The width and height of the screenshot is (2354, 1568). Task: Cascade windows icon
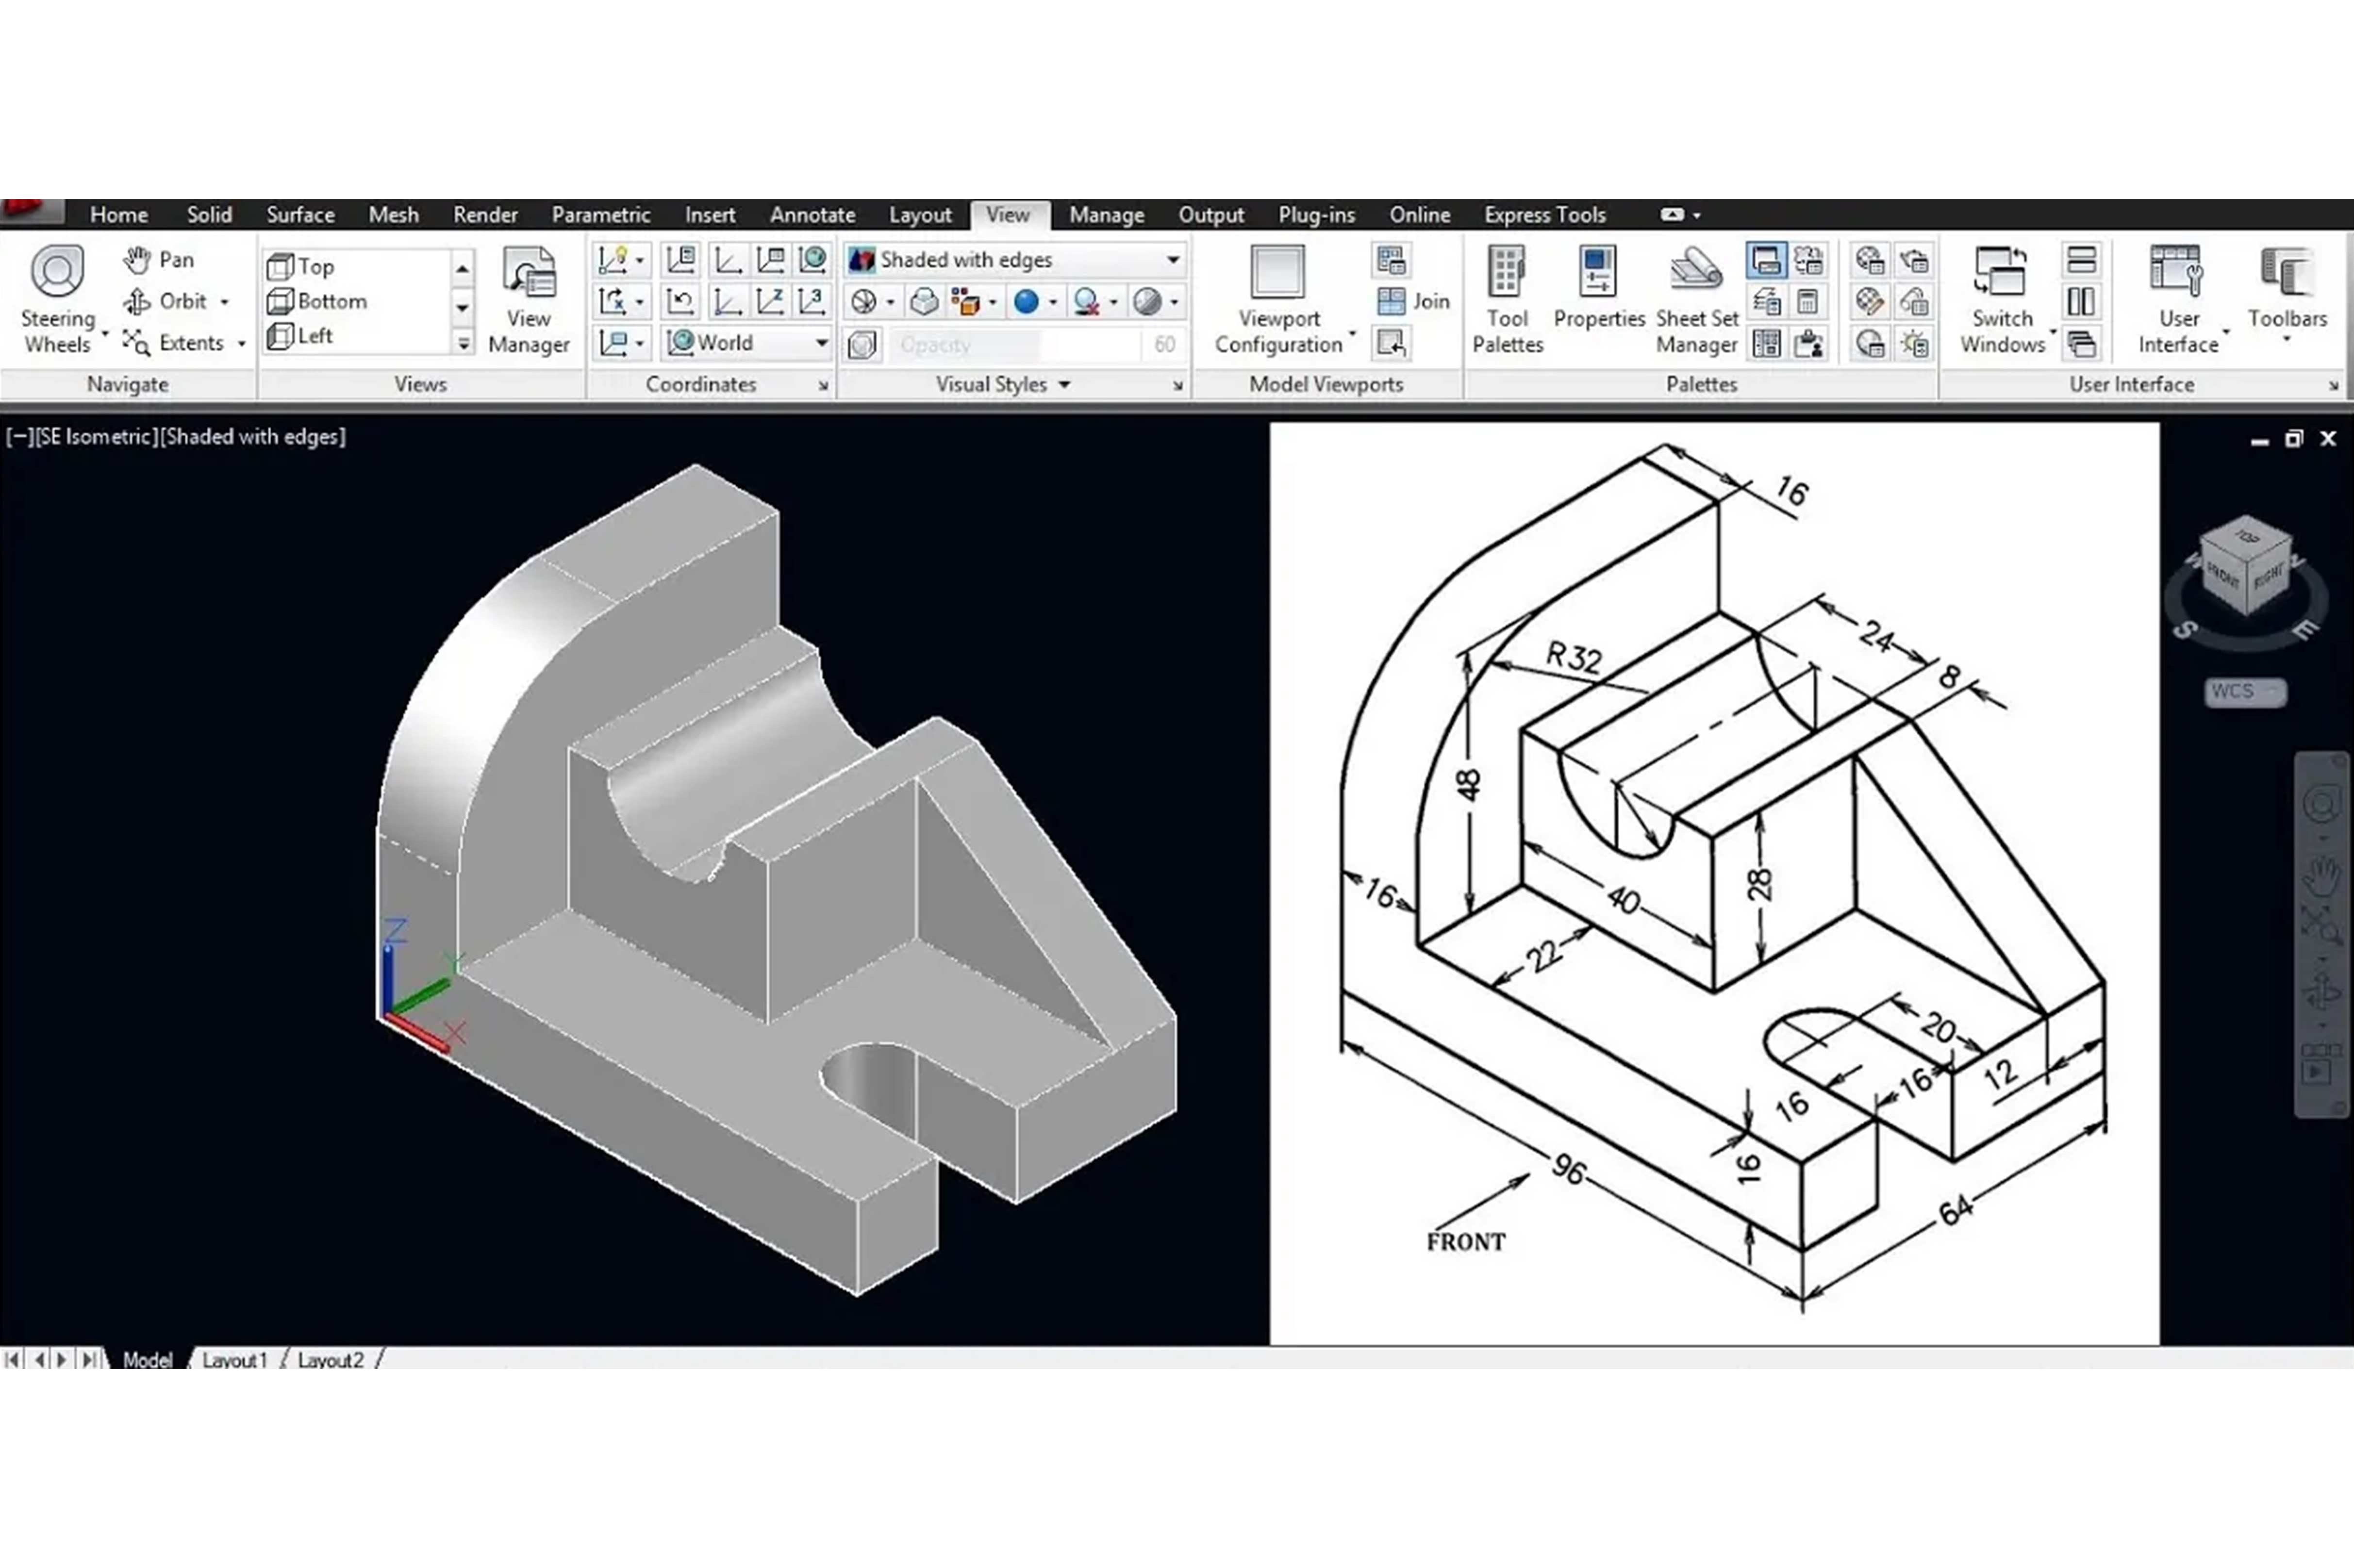click(2081, 343)
